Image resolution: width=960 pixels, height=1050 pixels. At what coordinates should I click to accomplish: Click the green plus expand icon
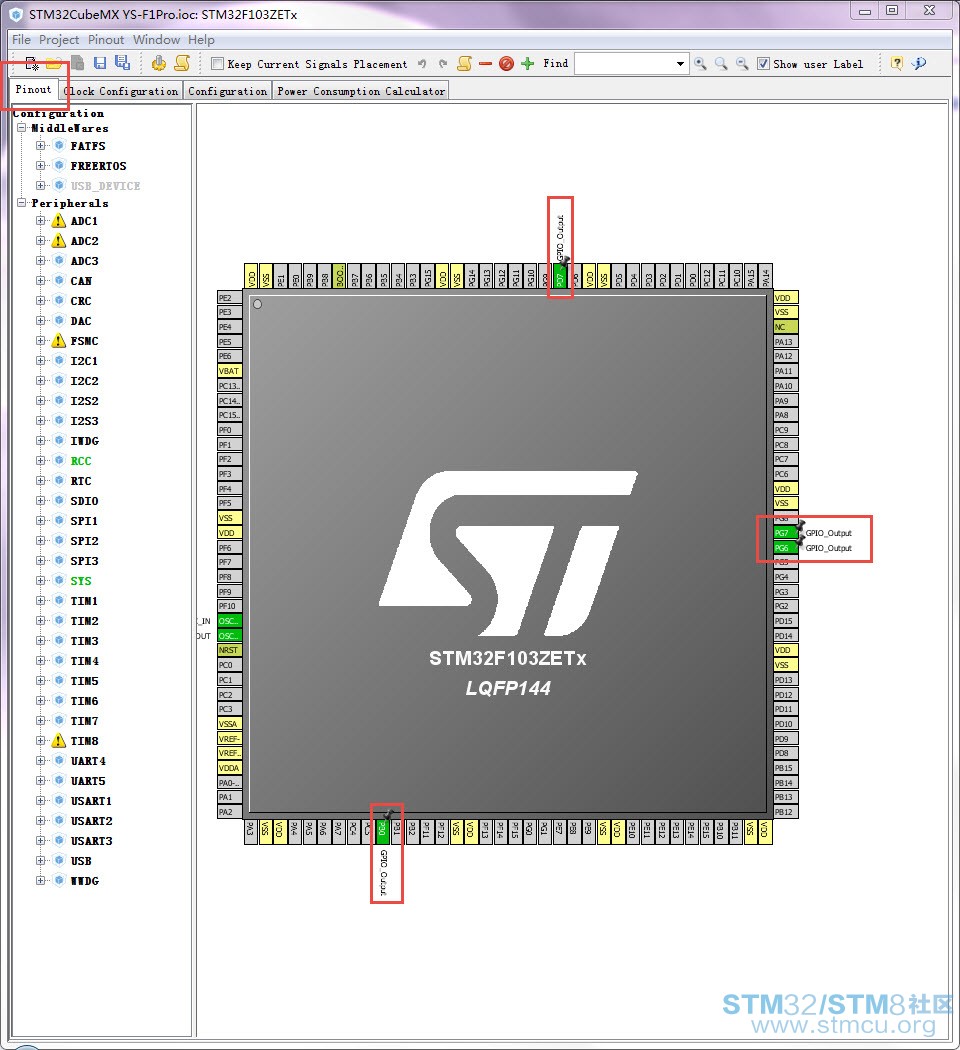coord(528,64)
